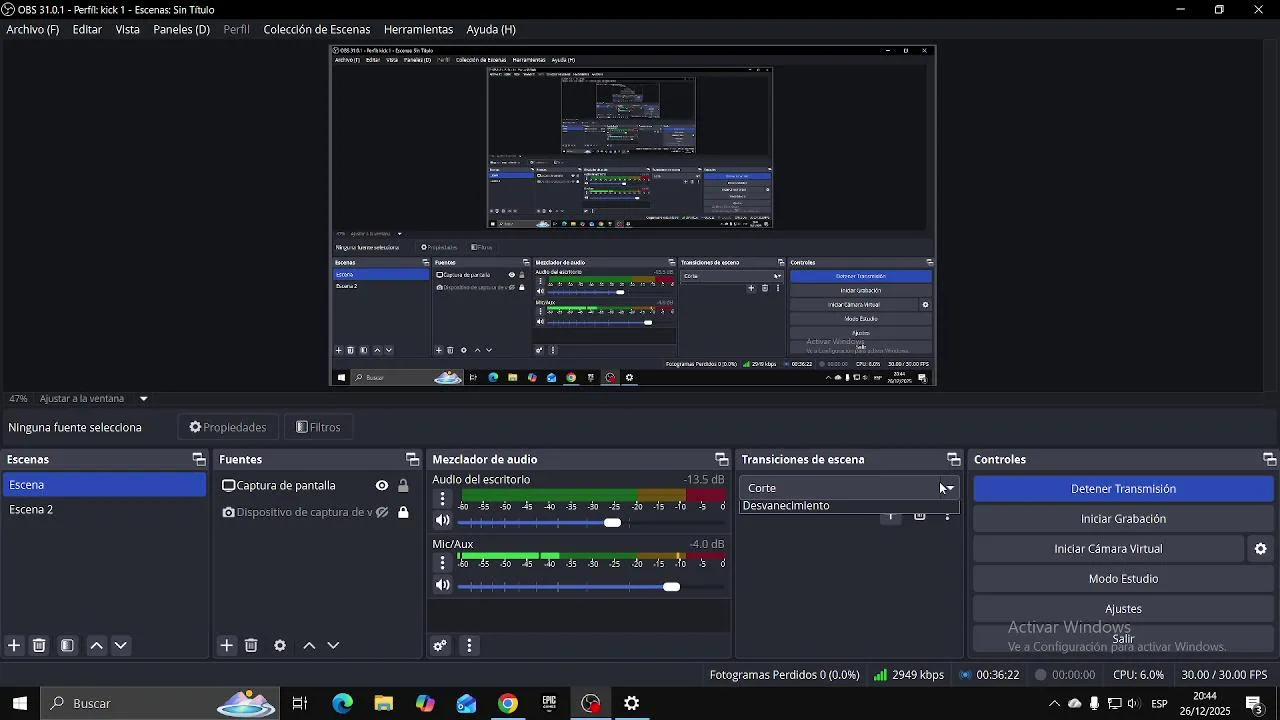Hide the Captura de pantalla source
Screen dimensions: 1280x720
tap(382, 486)
